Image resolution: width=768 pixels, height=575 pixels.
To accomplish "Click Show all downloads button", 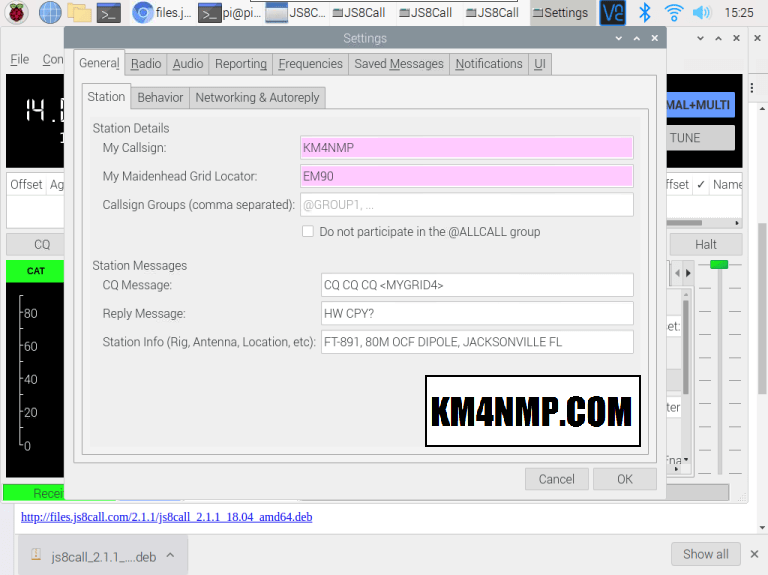I will tap(705, 554).
